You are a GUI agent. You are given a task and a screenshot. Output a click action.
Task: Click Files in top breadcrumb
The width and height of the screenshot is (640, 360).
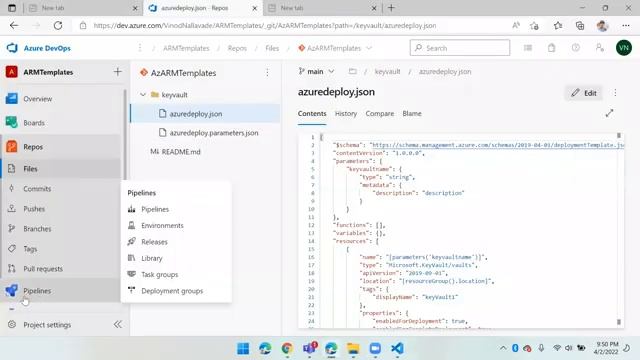[272, 48]
